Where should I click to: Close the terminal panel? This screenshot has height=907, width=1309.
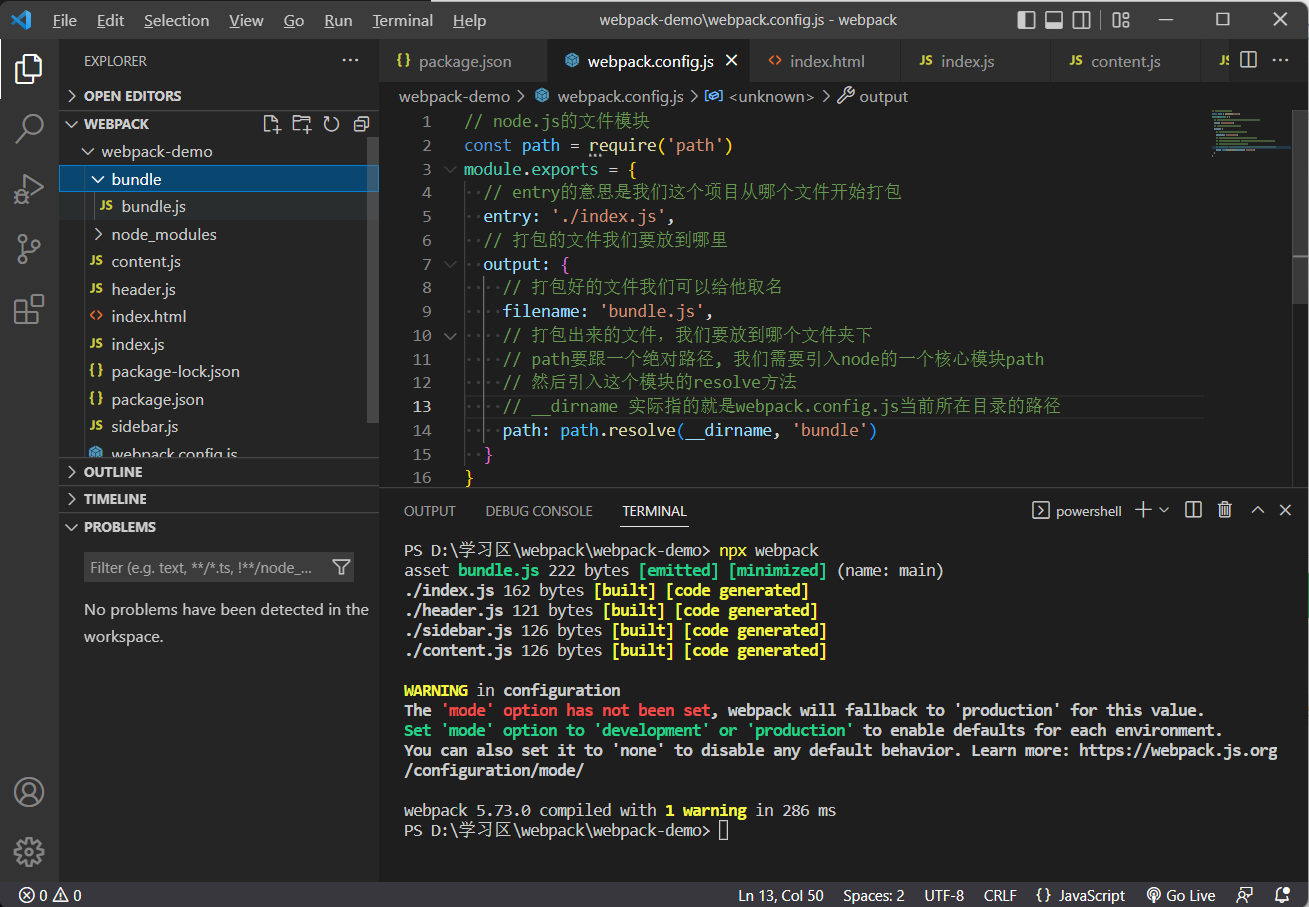[1286, 510]
